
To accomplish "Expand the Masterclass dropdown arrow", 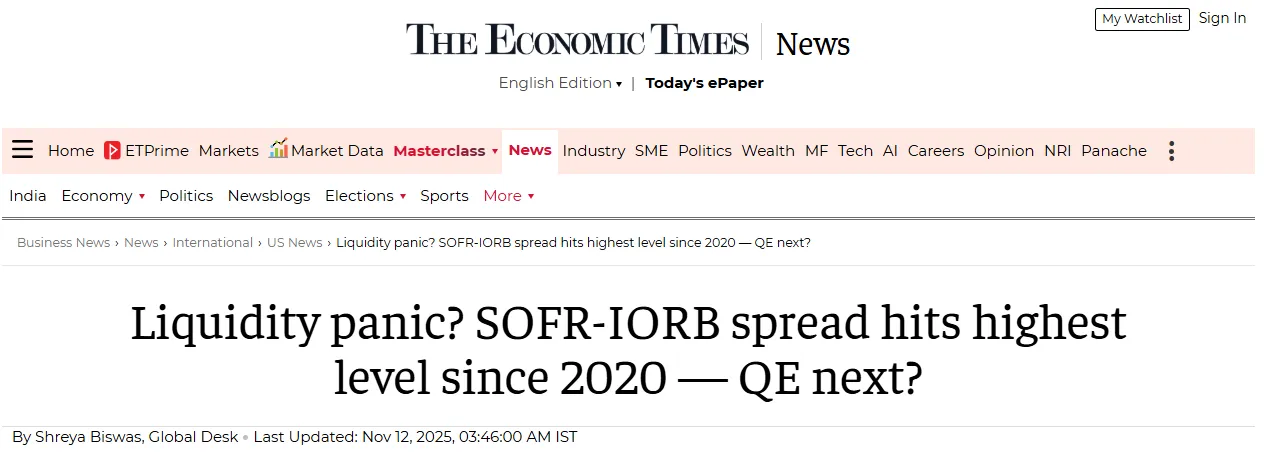I will point(494,152).
